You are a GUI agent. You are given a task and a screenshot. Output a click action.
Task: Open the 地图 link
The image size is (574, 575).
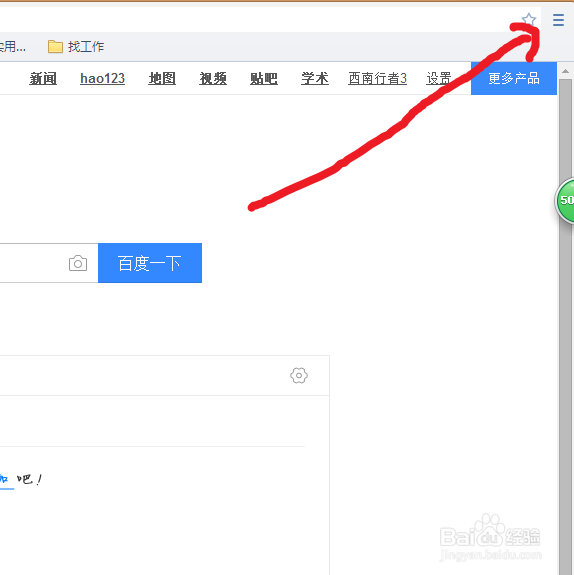point(162,78)
